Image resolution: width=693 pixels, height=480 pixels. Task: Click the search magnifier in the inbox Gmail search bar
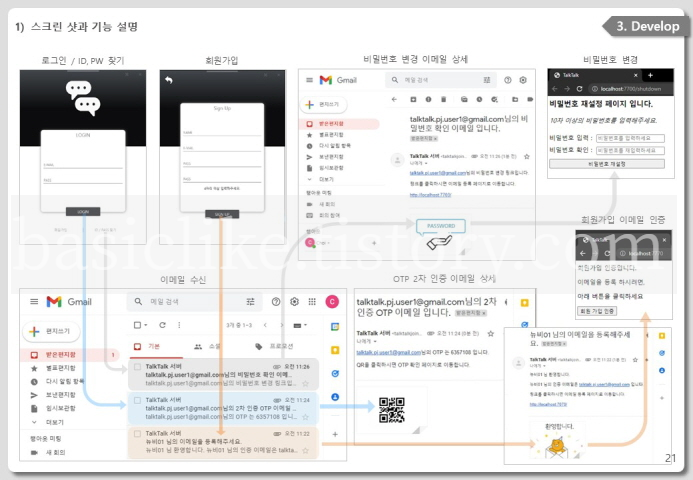pyautogui.click(x=138, y=301)
